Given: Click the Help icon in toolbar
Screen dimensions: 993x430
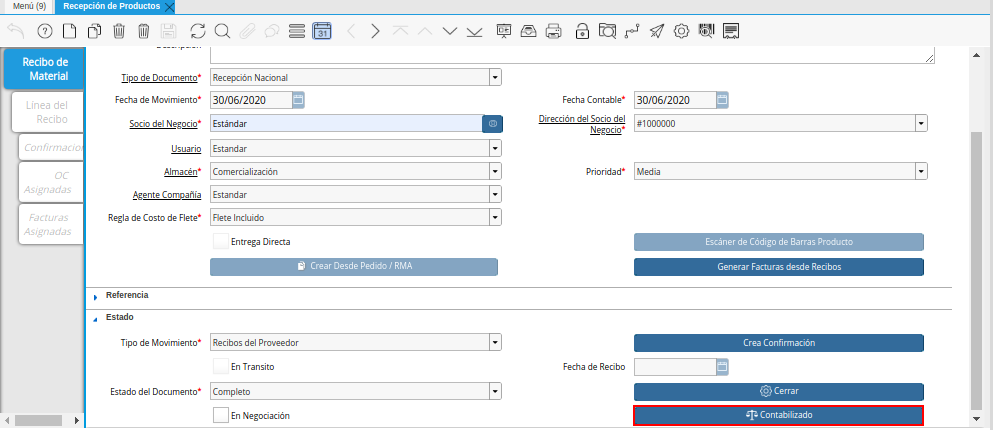Looking at the screenshot, I should (x=44, y=31).
